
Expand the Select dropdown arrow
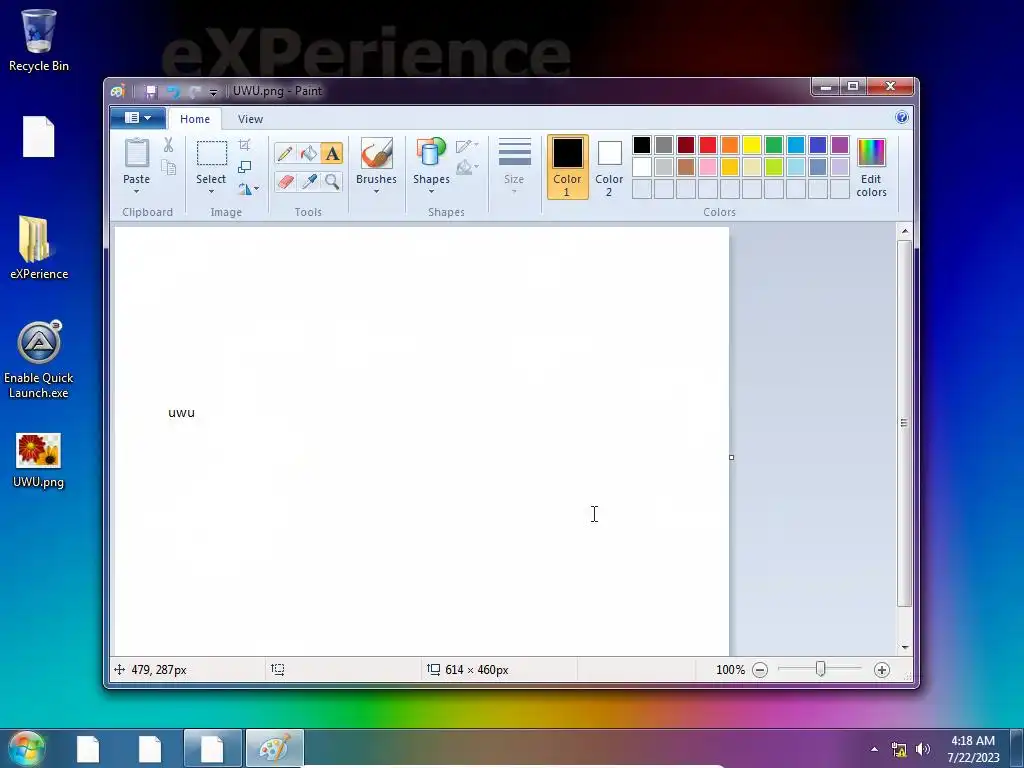[x=211, y=191]
